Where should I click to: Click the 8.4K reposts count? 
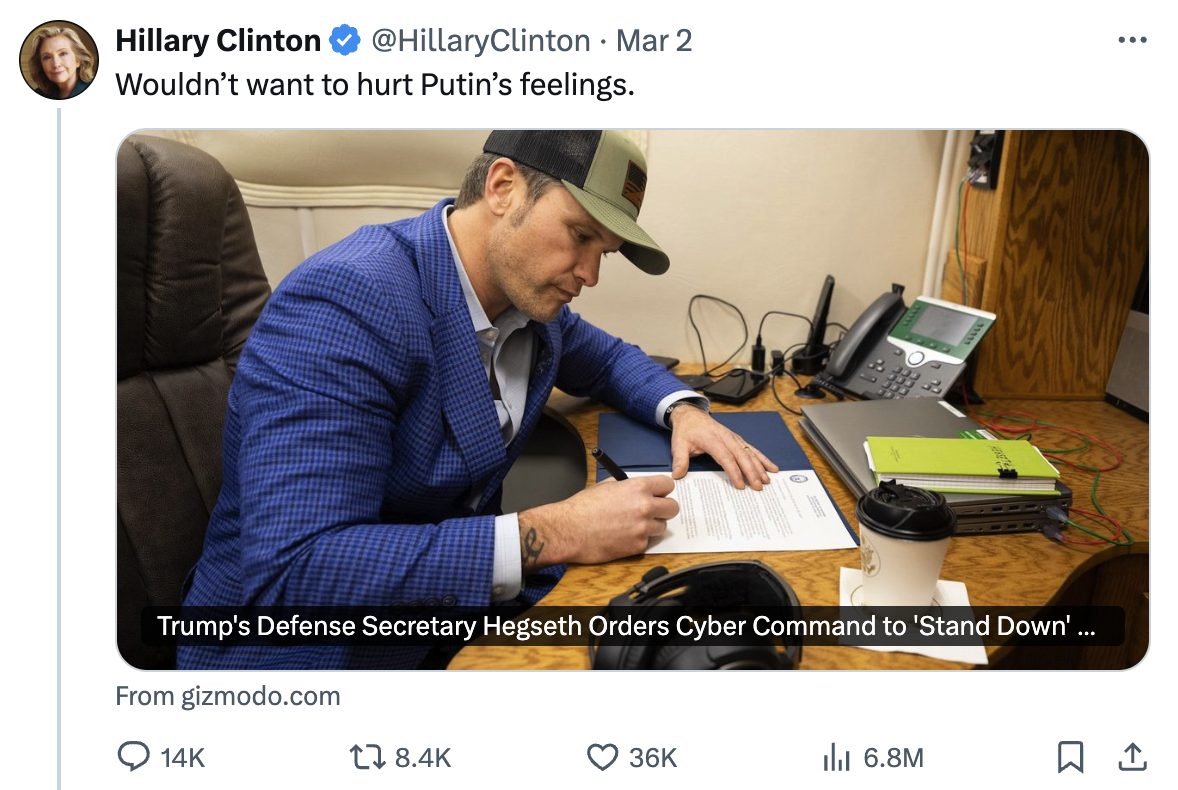click(x=423, y=759)
